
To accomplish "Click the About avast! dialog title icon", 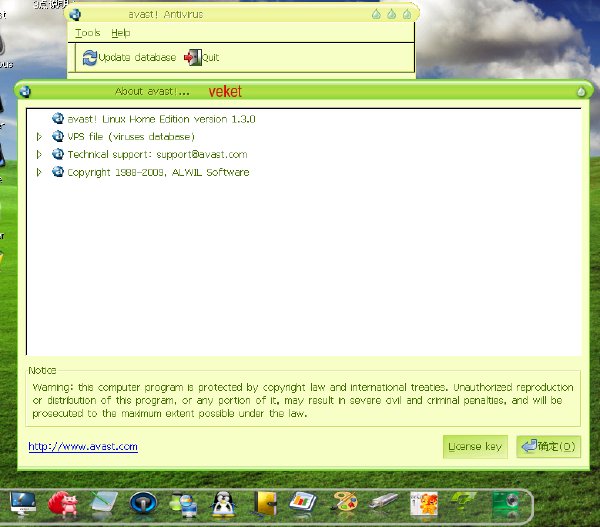I will point(25,92).
